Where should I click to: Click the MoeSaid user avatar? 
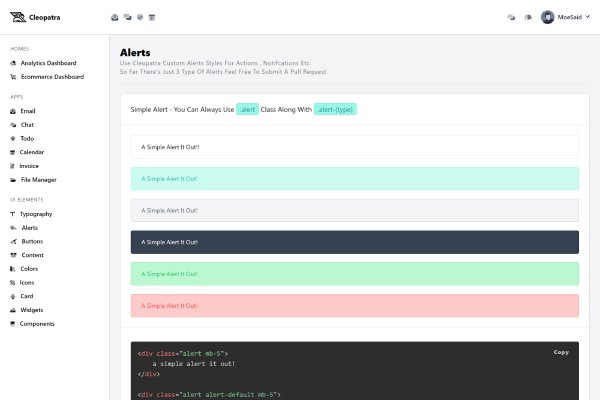548,17
